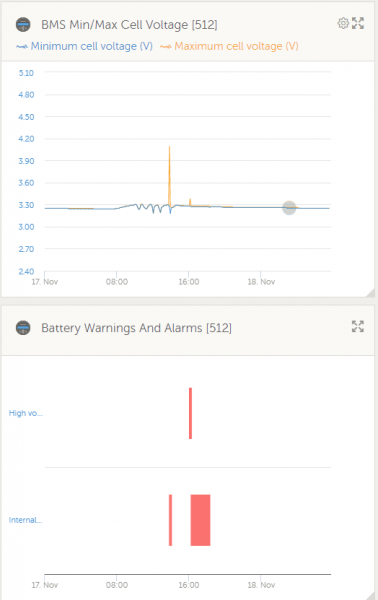Expand Battery Warnings And Alarms widget fullscreen

[358, 326]
